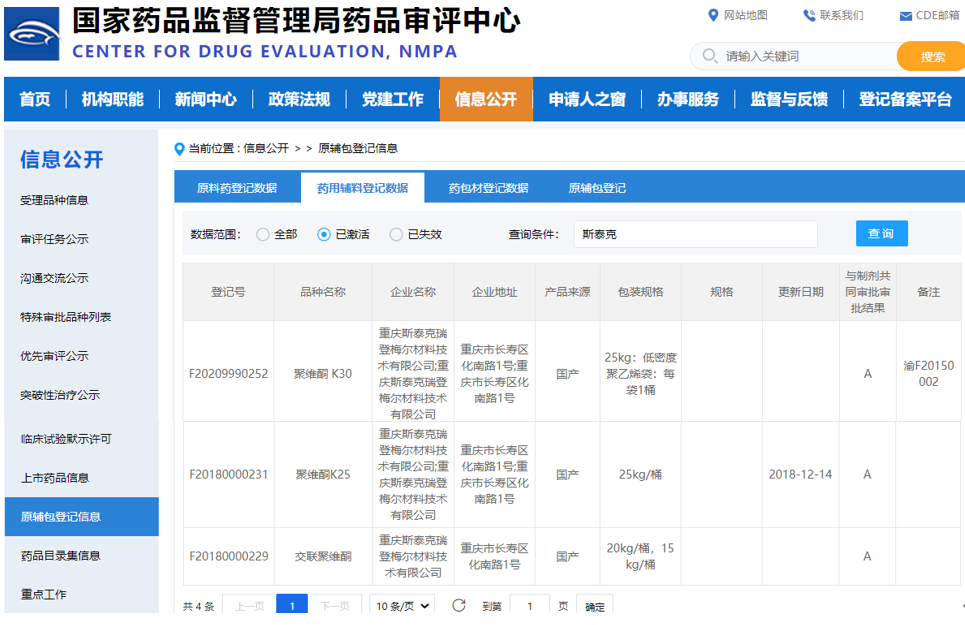965x625 pixels.
Task: Click the 网站地图 link
Action: click(745, 15)
